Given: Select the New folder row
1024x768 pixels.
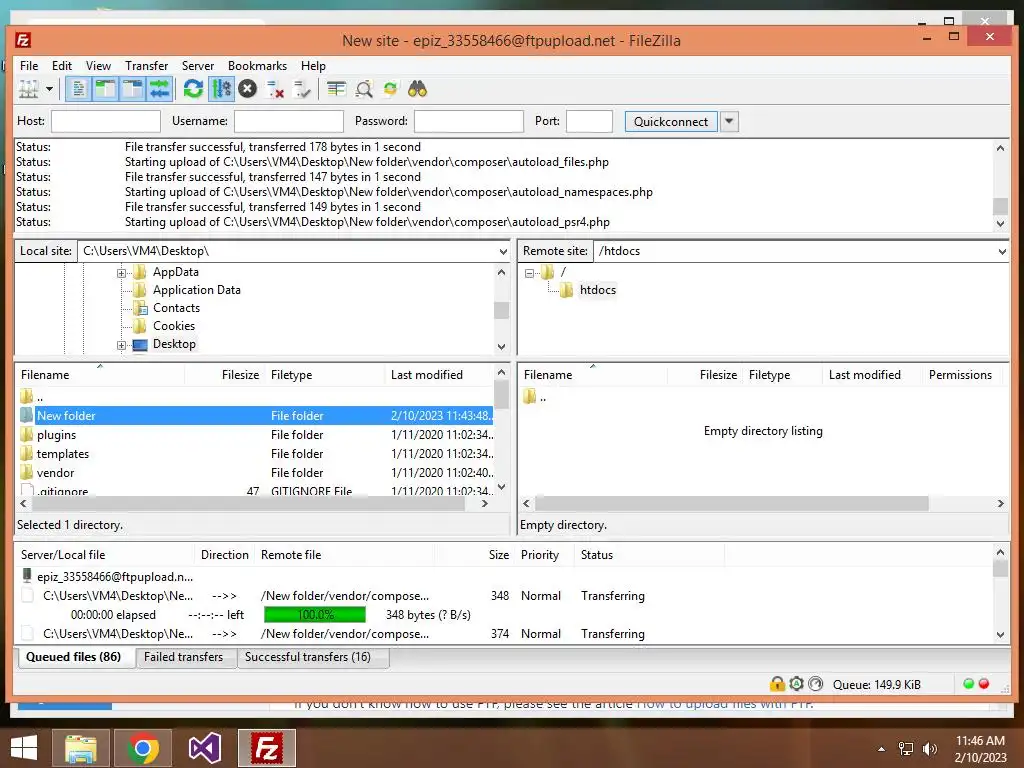Looking at the screenshot, I should point(256,415).
